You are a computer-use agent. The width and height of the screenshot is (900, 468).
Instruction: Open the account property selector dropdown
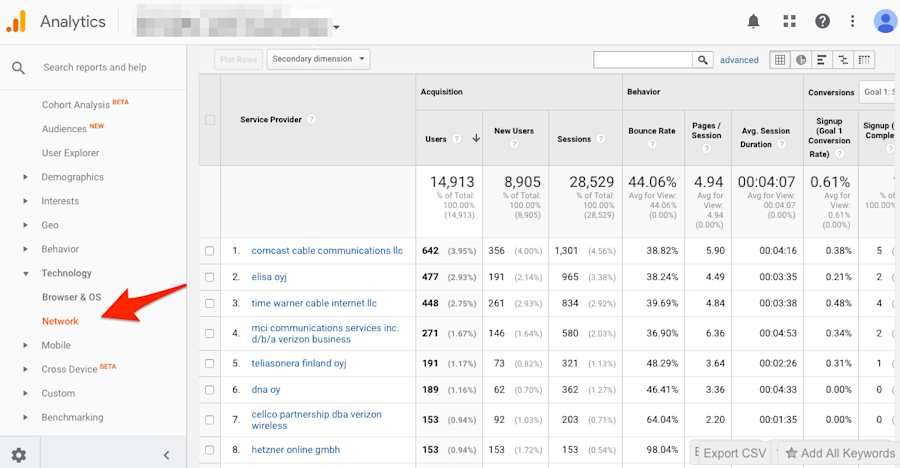point(336,27)
